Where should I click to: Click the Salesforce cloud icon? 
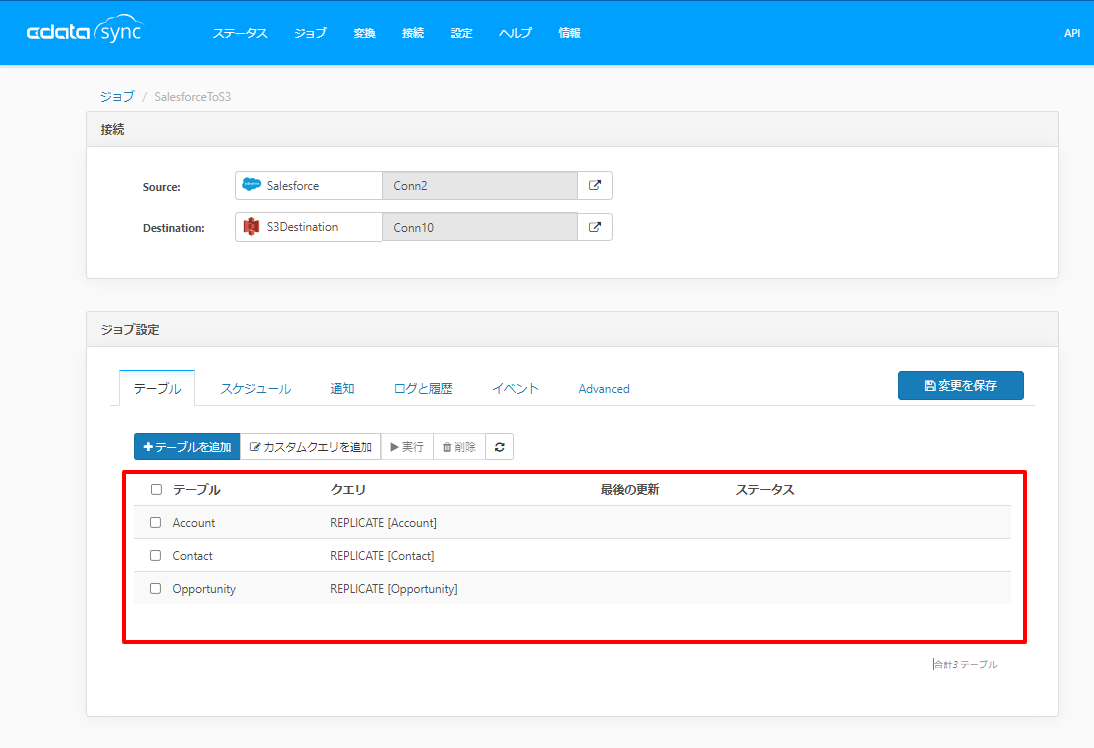[251, 185]
